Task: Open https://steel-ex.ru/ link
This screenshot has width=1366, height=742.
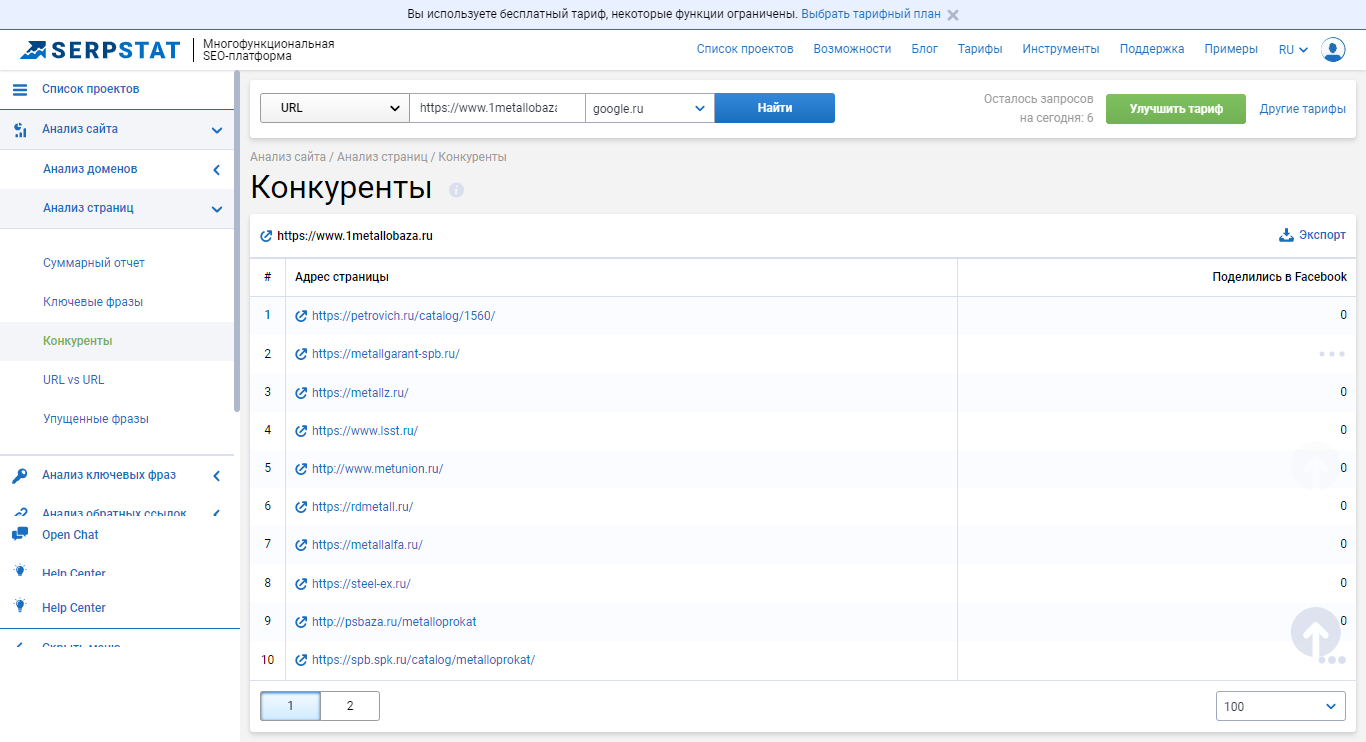Action: pyautogui.click(x=361, y=584)
